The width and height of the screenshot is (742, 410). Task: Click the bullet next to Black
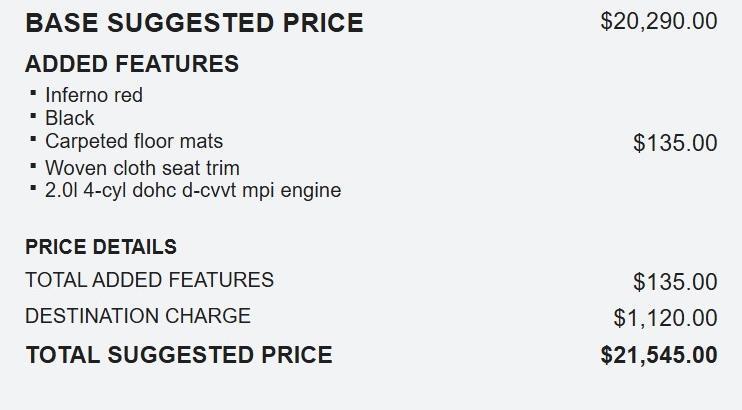(x=33, y=116)
